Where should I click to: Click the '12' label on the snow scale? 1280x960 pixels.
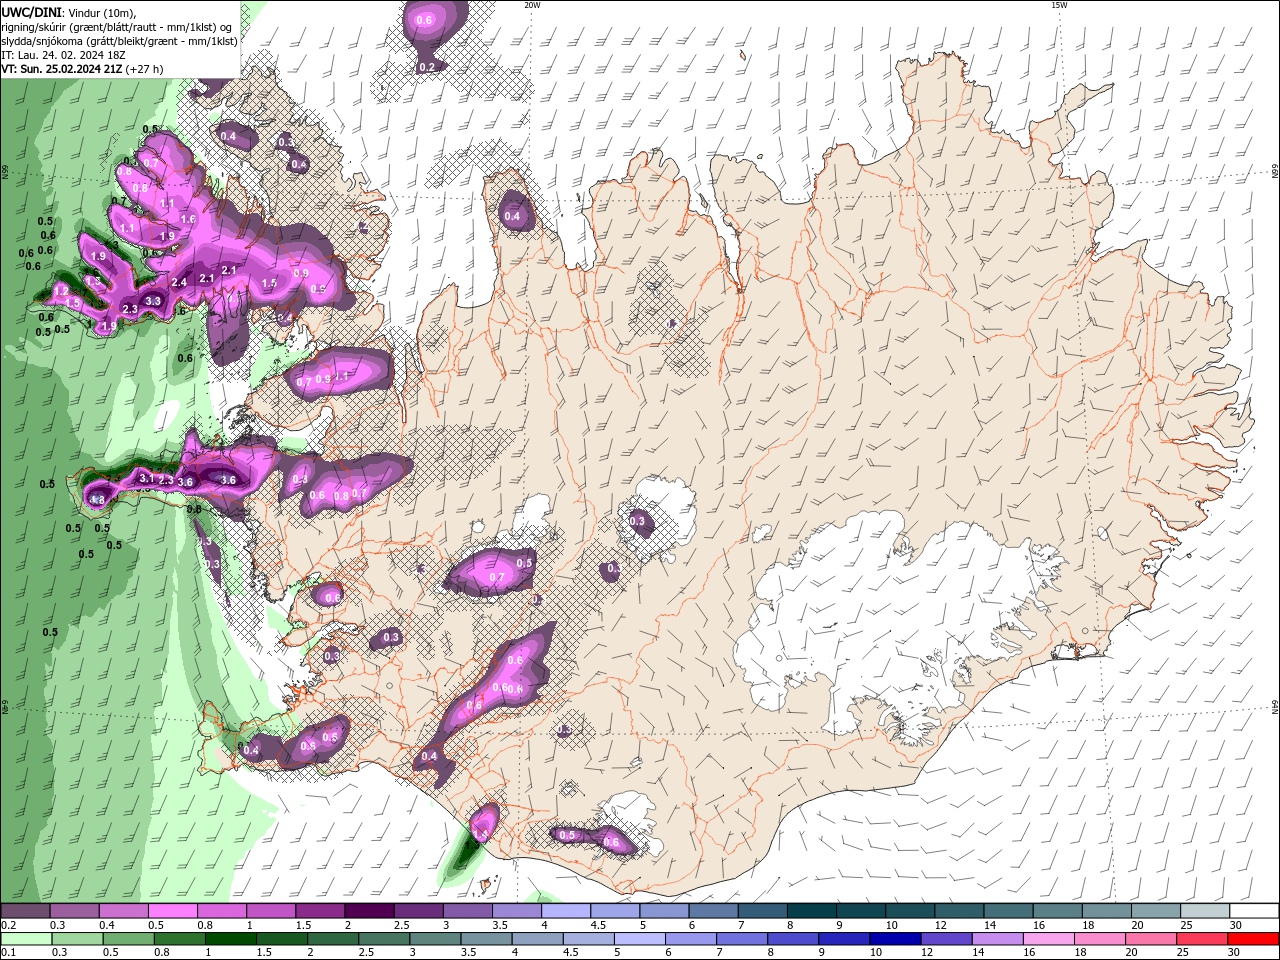pos(939,925)
